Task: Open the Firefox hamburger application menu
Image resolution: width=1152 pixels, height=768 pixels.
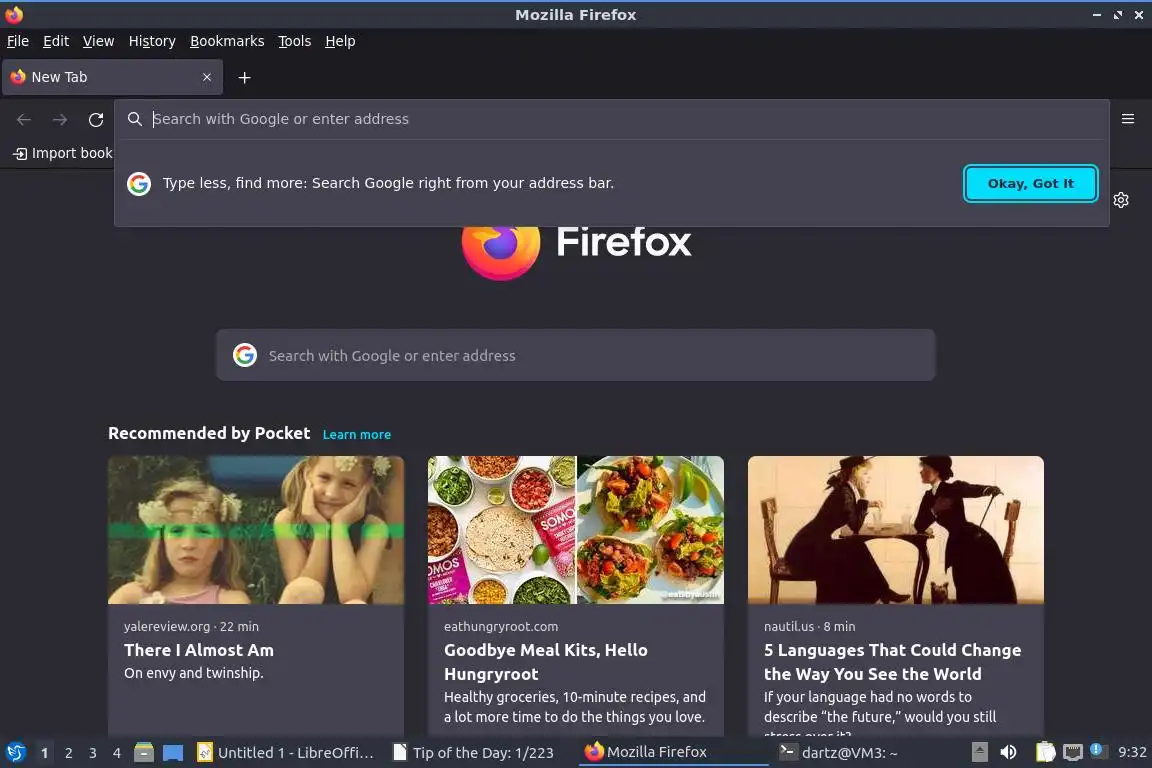Action: [x=1128, y=119]
